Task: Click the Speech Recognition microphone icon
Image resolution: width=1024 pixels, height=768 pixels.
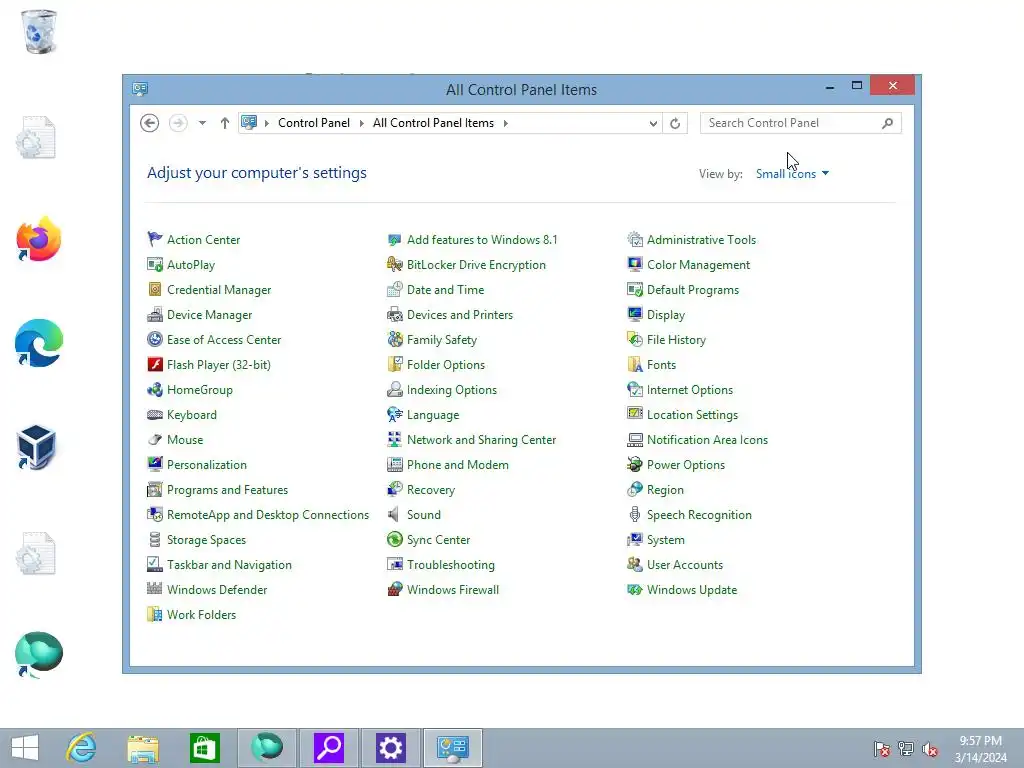Action: [x=635, y=515]
